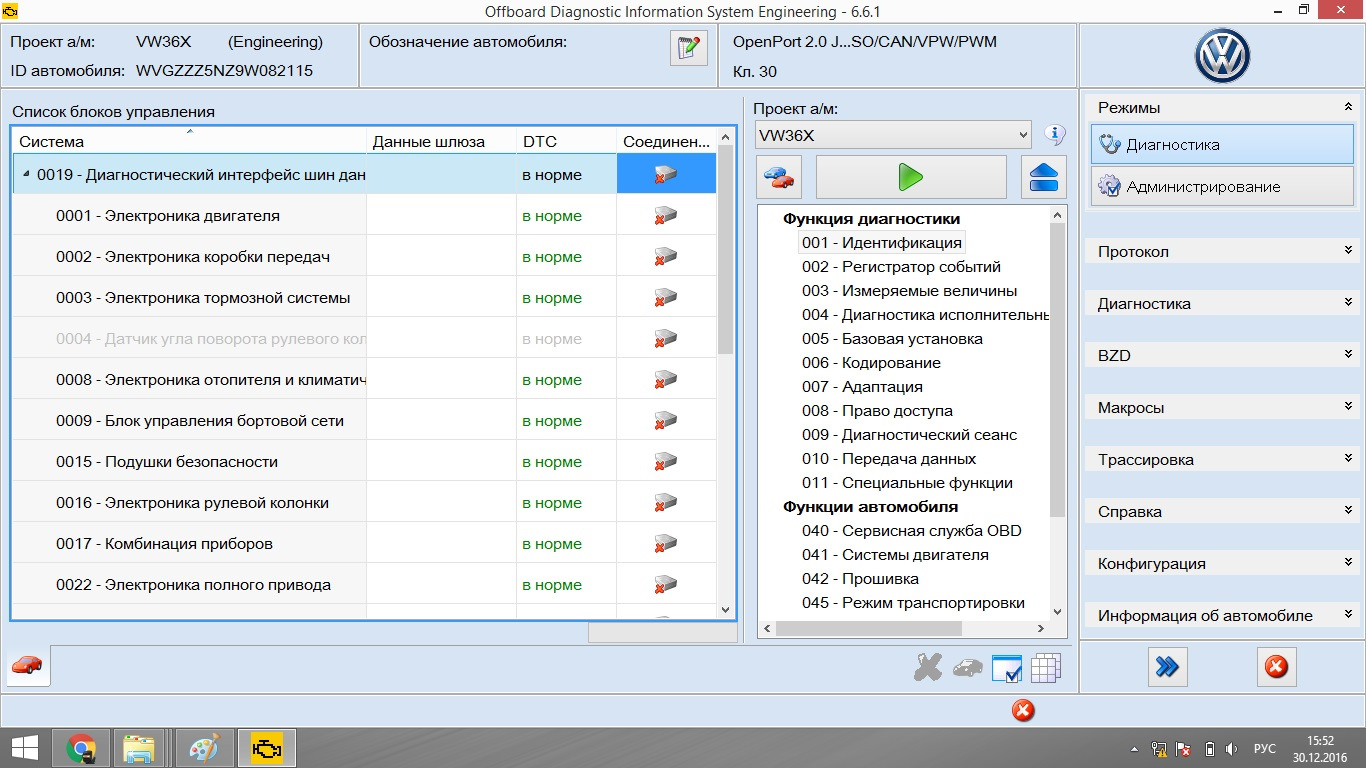Click the grid table icon in bottom toolbar
1366x768 pixels.
point(1045,668)
